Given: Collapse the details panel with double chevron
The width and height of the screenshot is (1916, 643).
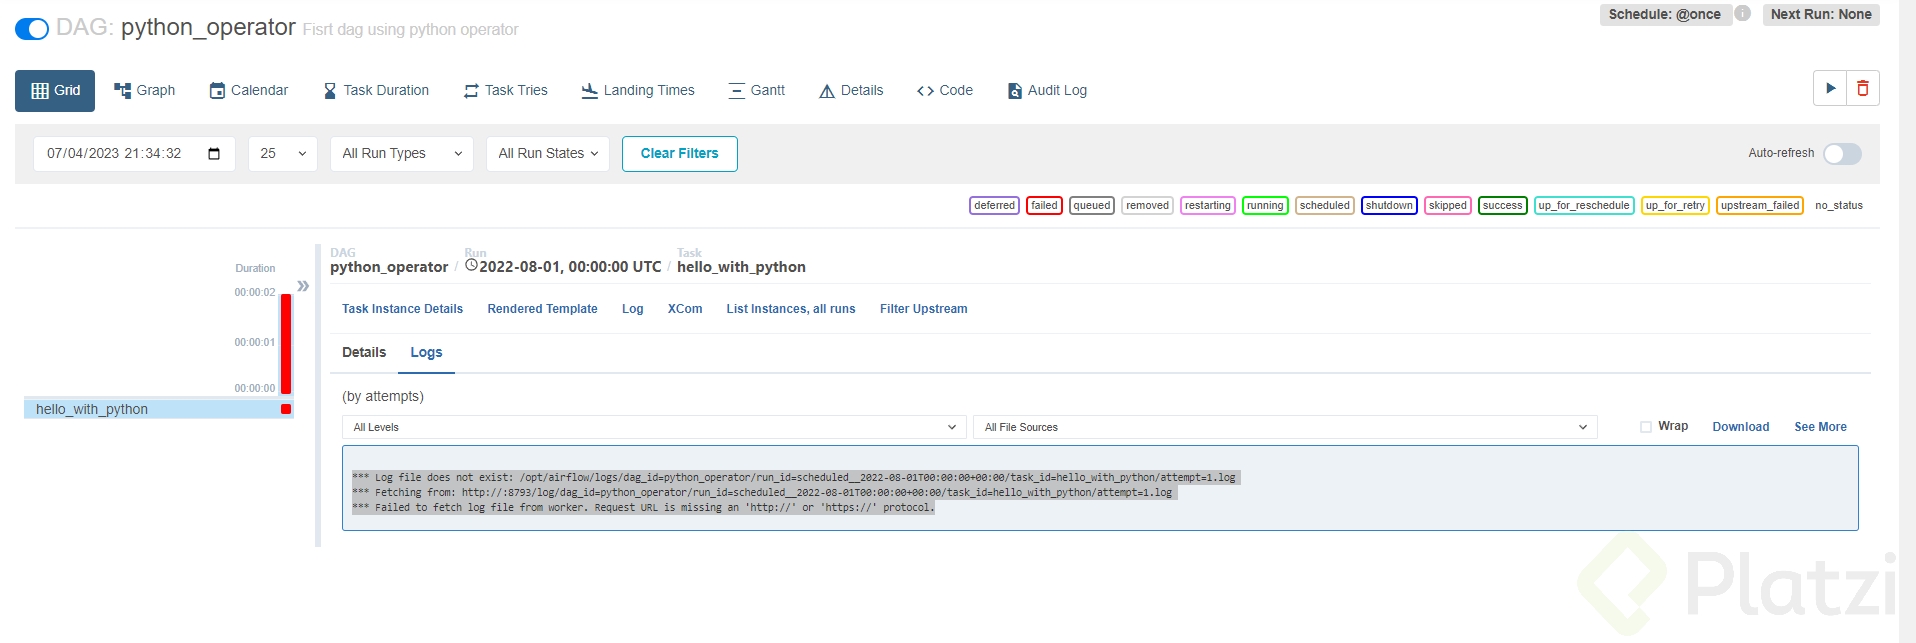Looking at the screenshot, I should pos(303,286).
